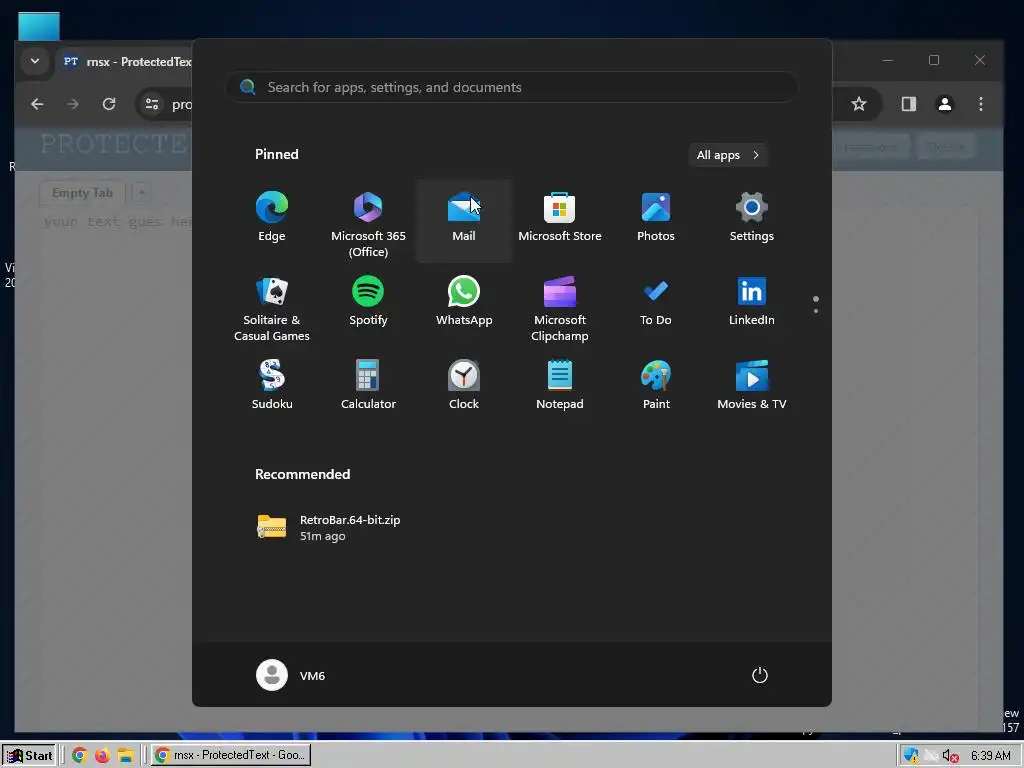Open the VM6 user account menu
The width and height of the screenshot is (1024, 768).
pos(291,675)
